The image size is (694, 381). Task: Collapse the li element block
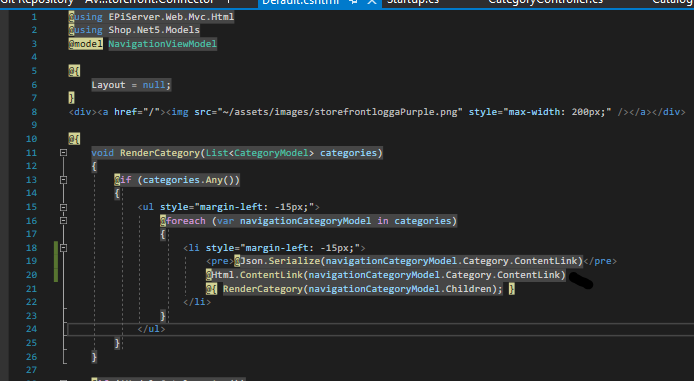click(63, 248)
